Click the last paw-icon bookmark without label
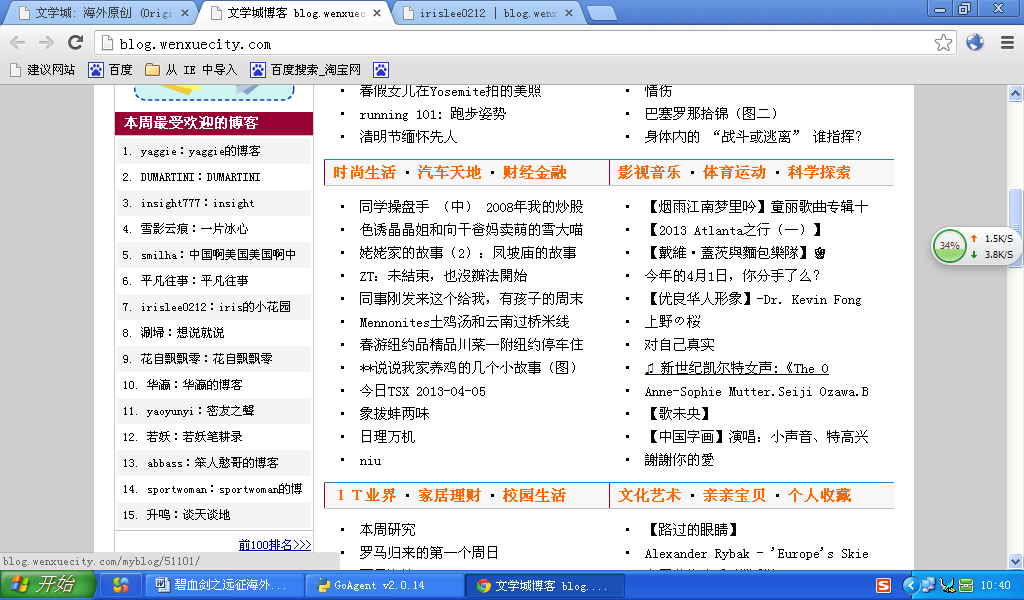This screenshot has width=1024, height=600. click(381, 70)
